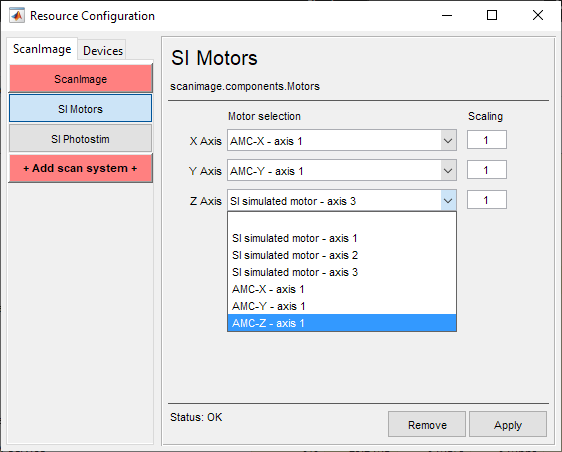This screenshot has width=562, height=452.
Task: Close the Resource Configuration window
Action: 538,15
